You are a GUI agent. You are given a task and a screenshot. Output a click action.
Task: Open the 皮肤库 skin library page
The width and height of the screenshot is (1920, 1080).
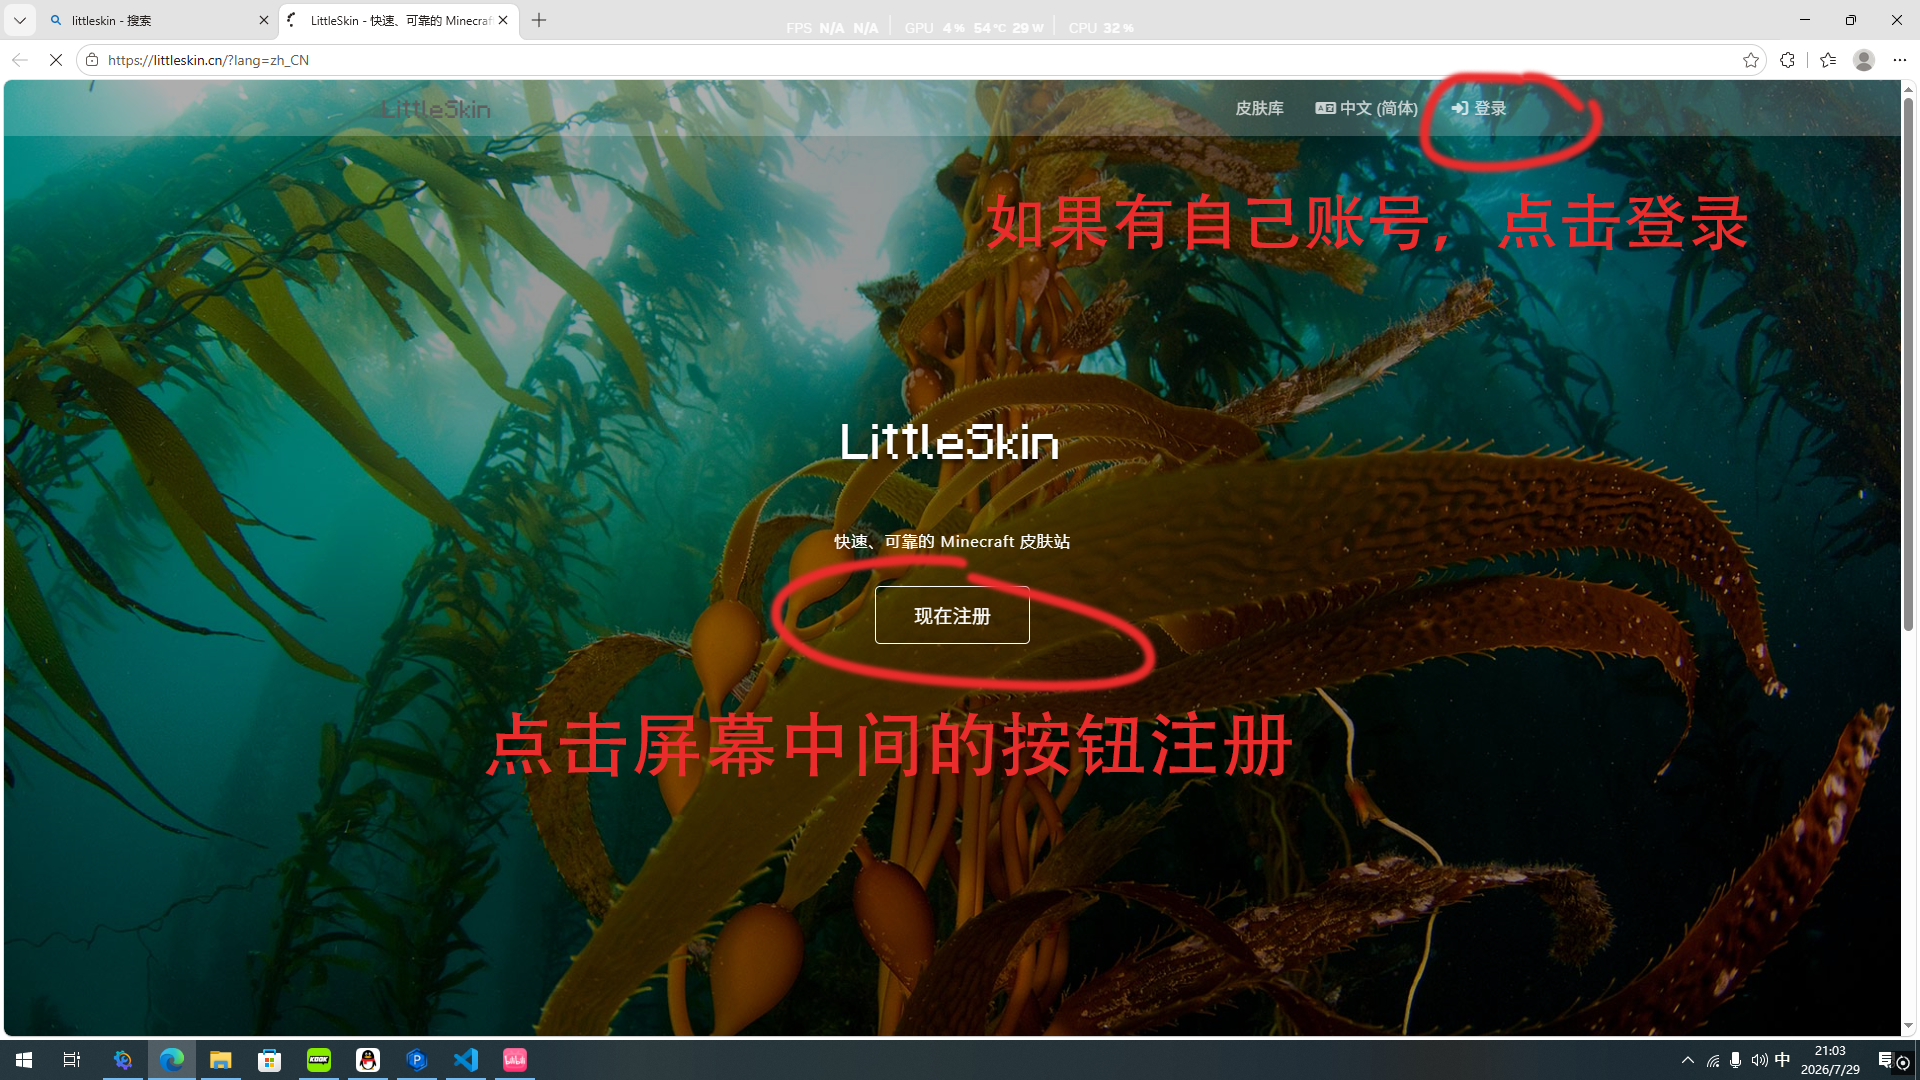(x=1259, y=108)
